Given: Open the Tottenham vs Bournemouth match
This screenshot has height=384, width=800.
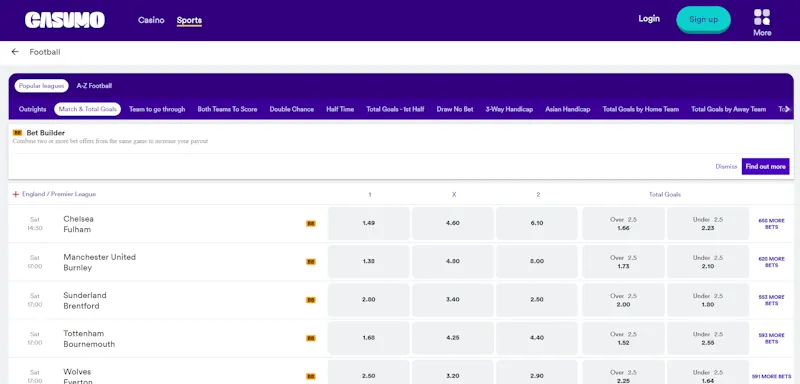Looking at the screenshot, I should [89, 339].
